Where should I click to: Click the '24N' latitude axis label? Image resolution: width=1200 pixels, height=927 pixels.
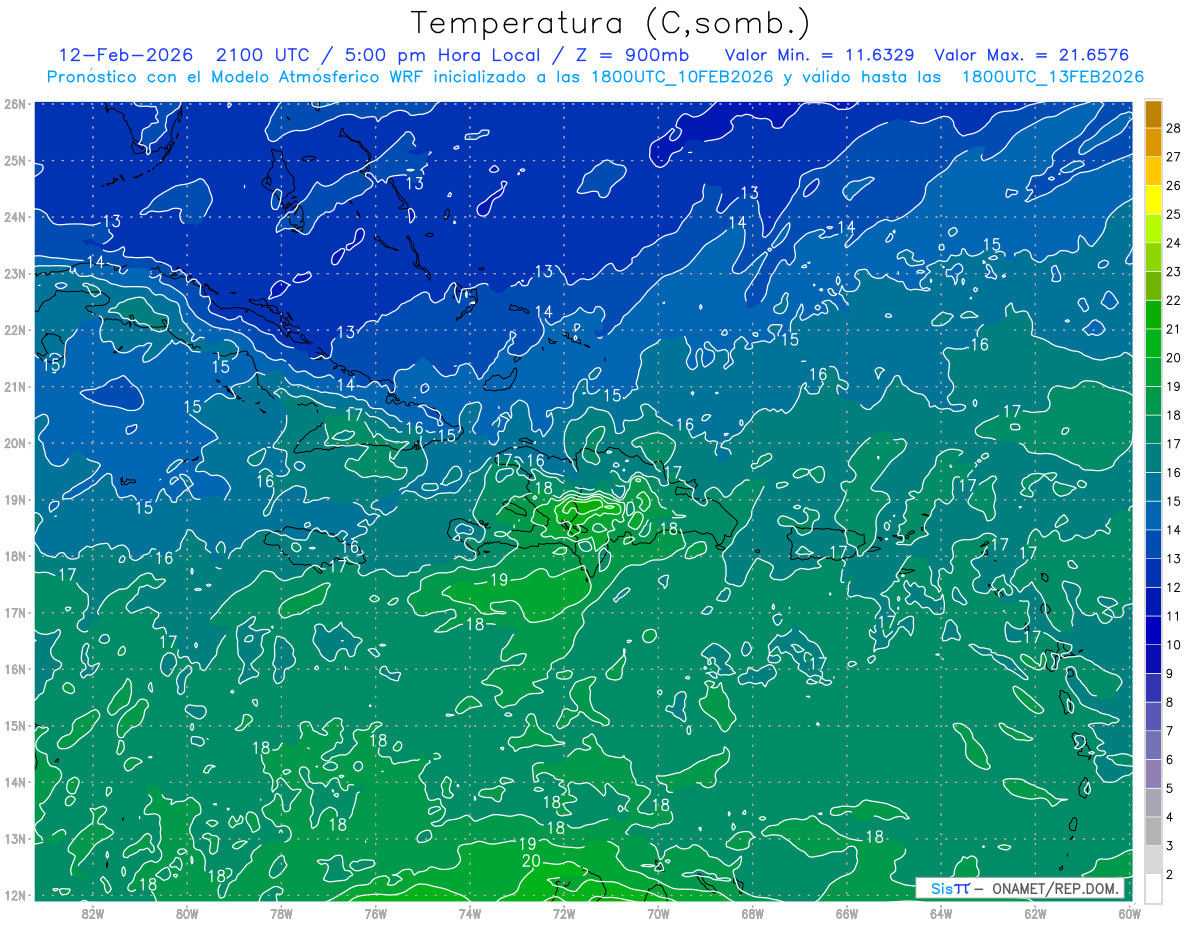(x=14, y=217)
